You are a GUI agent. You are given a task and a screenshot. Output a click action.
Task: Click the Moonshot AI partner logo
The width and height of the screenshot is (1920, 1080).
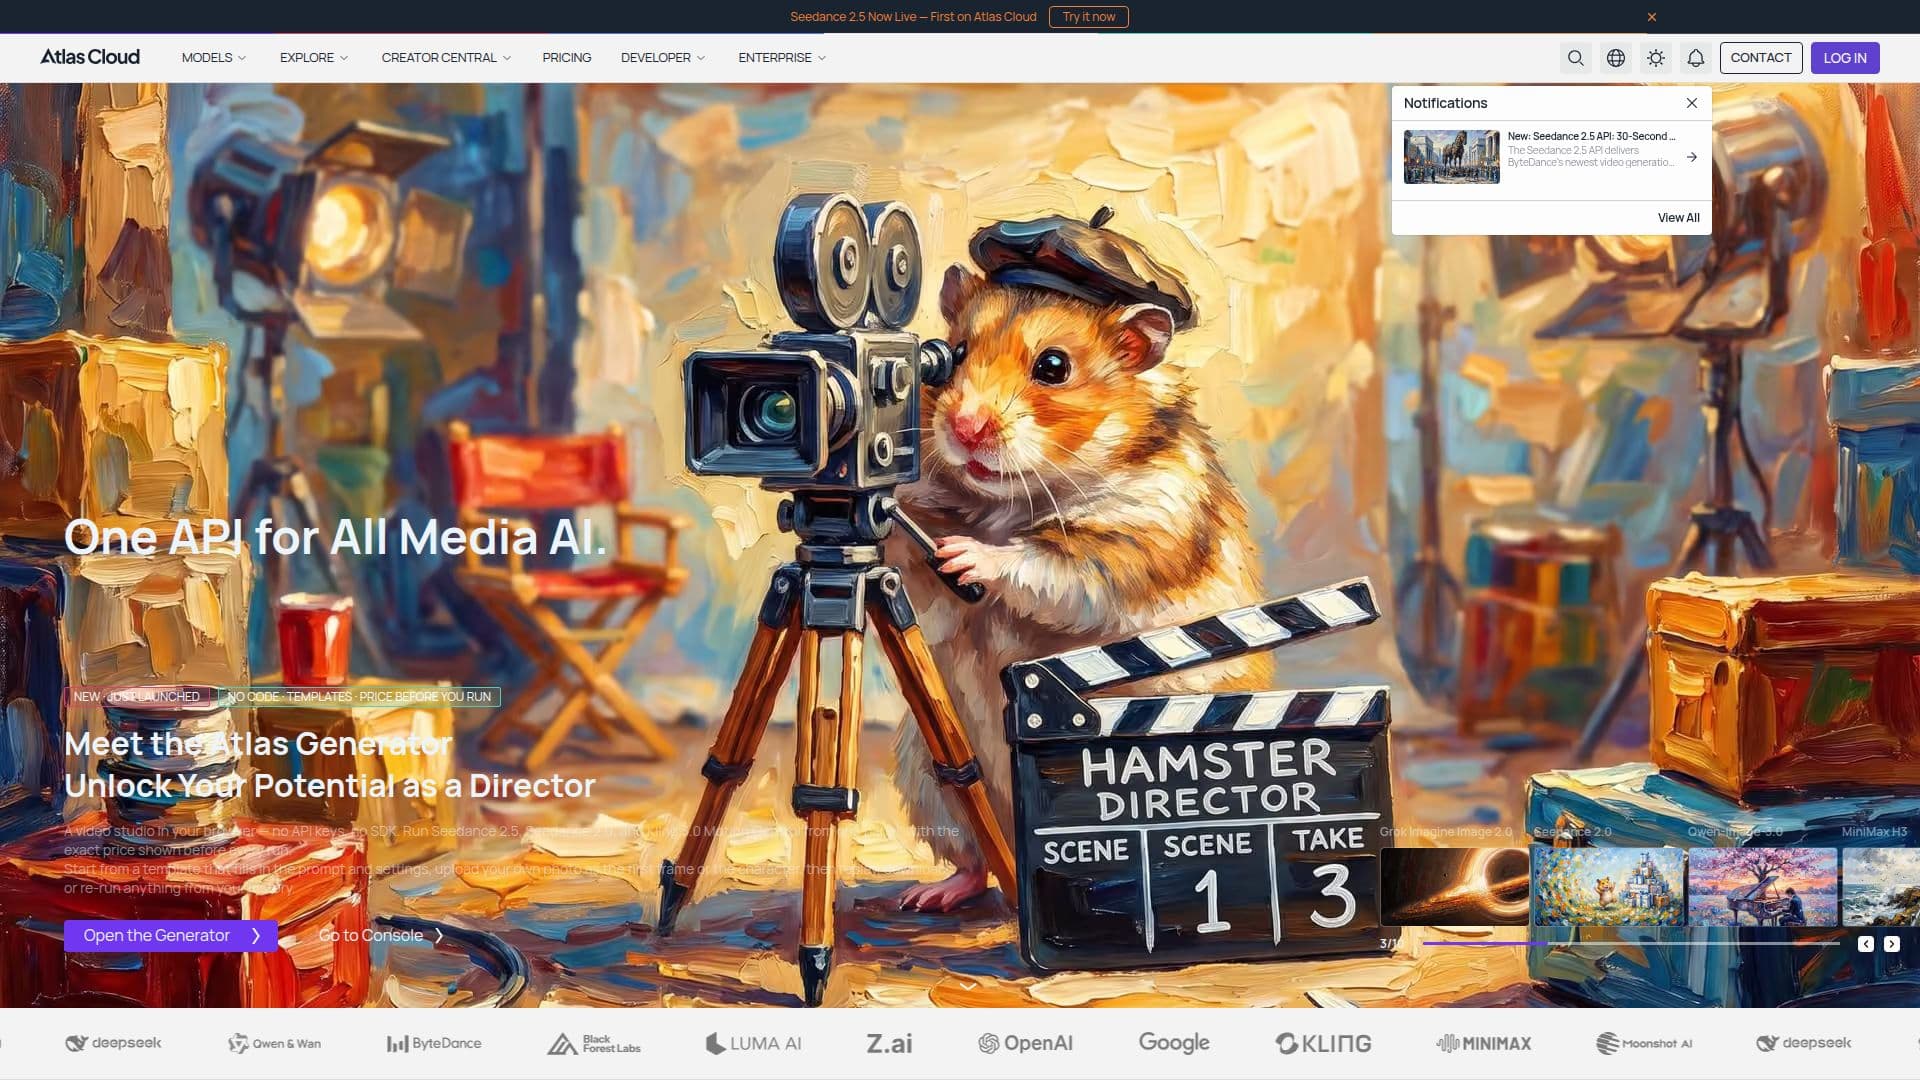(1644, 1043)
